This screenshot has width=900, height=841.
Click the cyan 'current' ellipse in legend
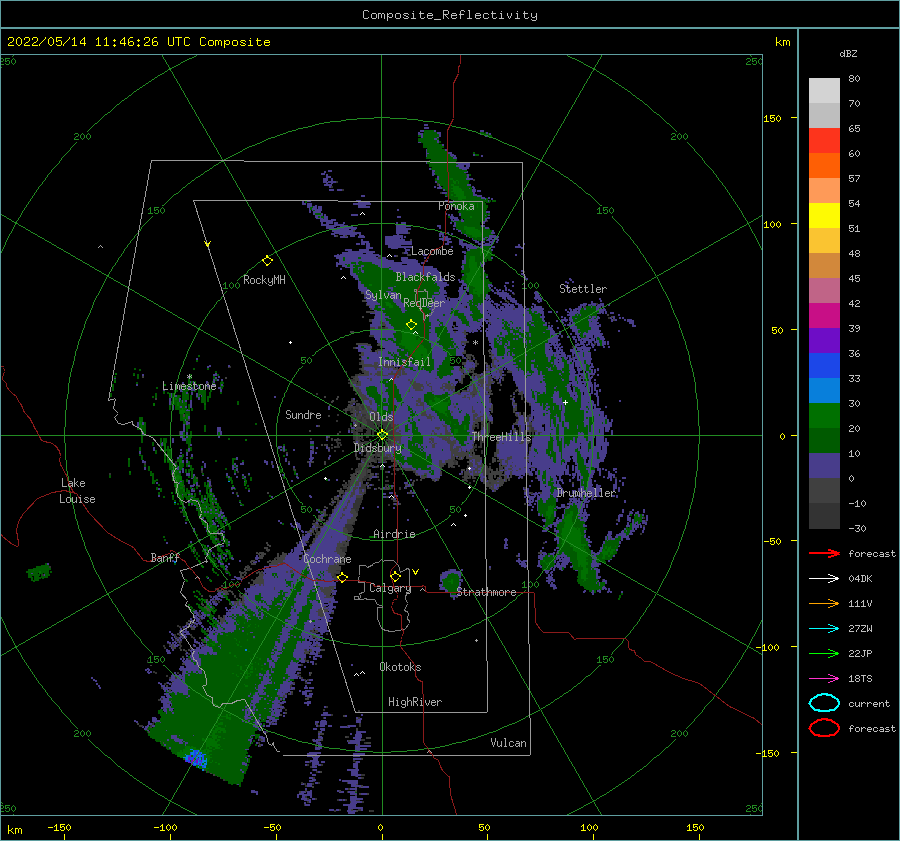[824, 703]
